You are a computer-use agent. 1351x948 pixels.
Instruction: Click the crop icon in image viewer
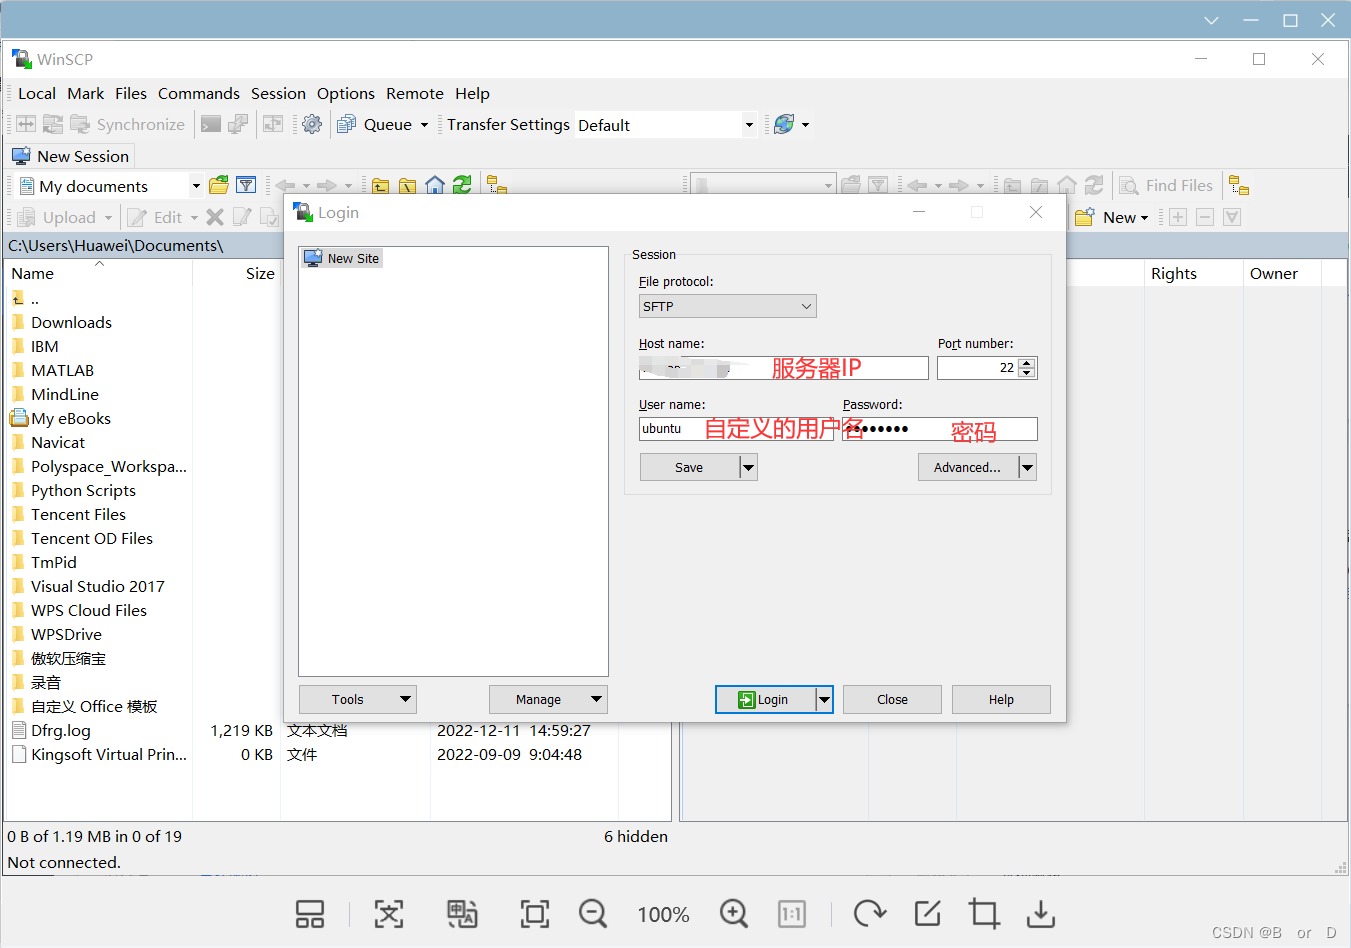pyautogui.click(x=984, y=913)
